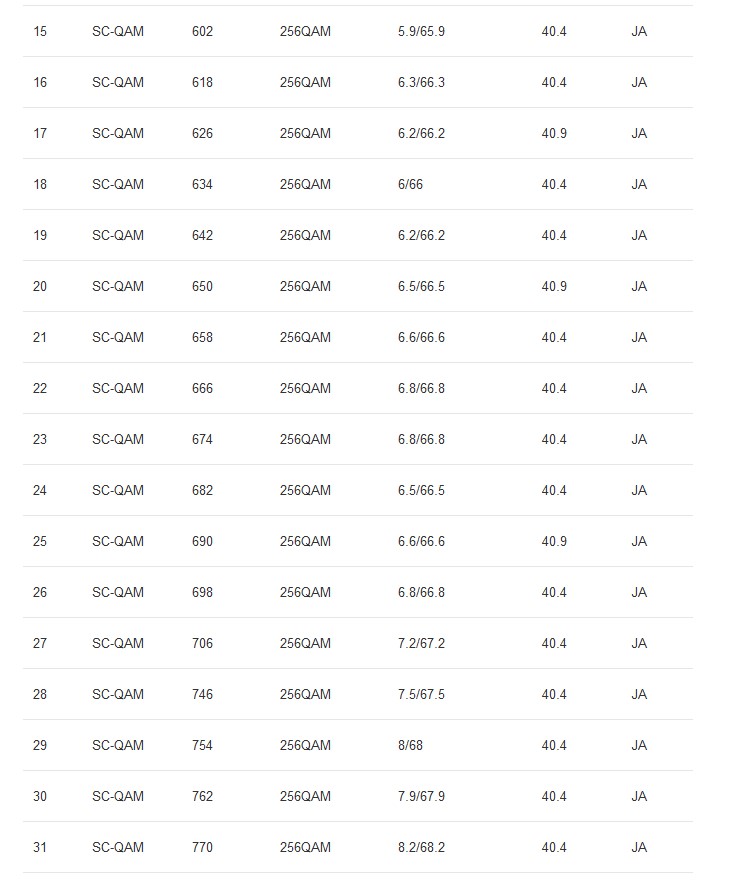This screenshot has width=740, height=894.
Task: Click the 5.9/65.9 power level value
Action: tap(421, 31)
